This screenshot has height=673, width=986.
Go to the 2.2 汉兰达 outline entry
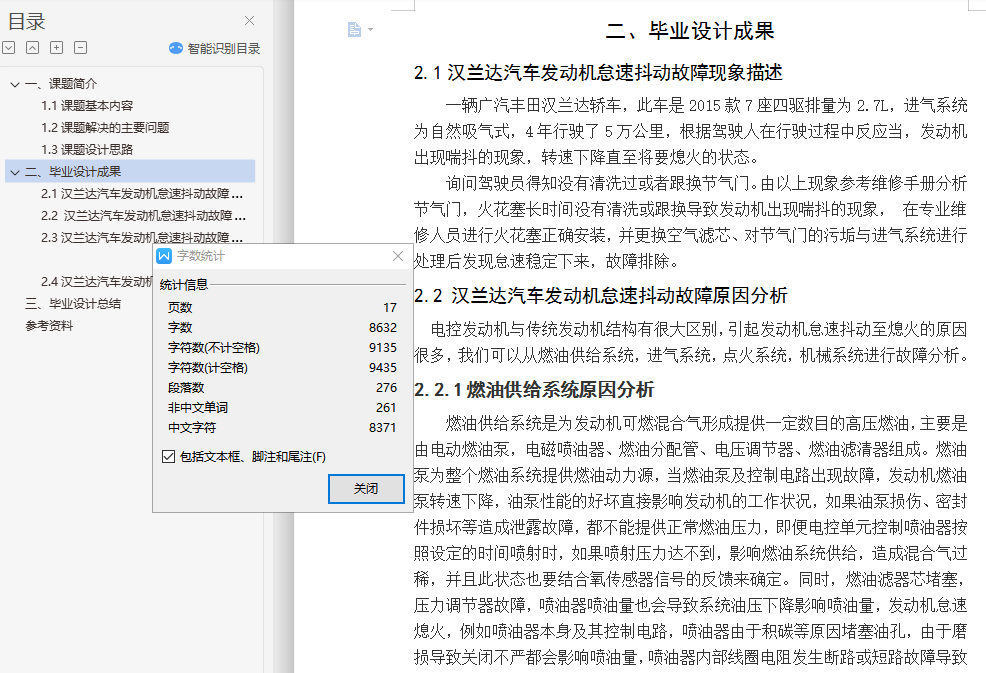point(143,216)
